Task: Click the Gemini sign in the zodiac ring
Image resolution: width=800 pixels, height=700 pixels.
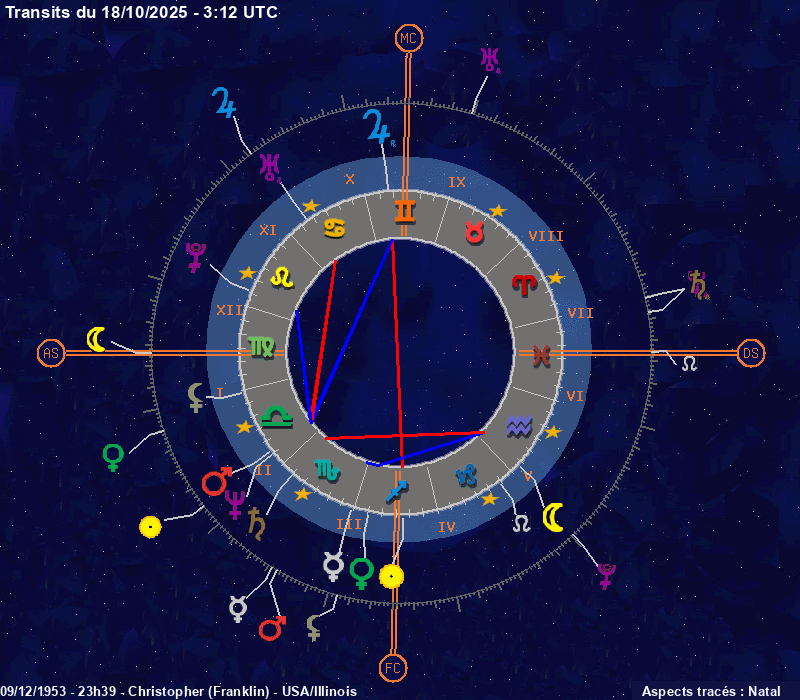Action: [405, 211]
